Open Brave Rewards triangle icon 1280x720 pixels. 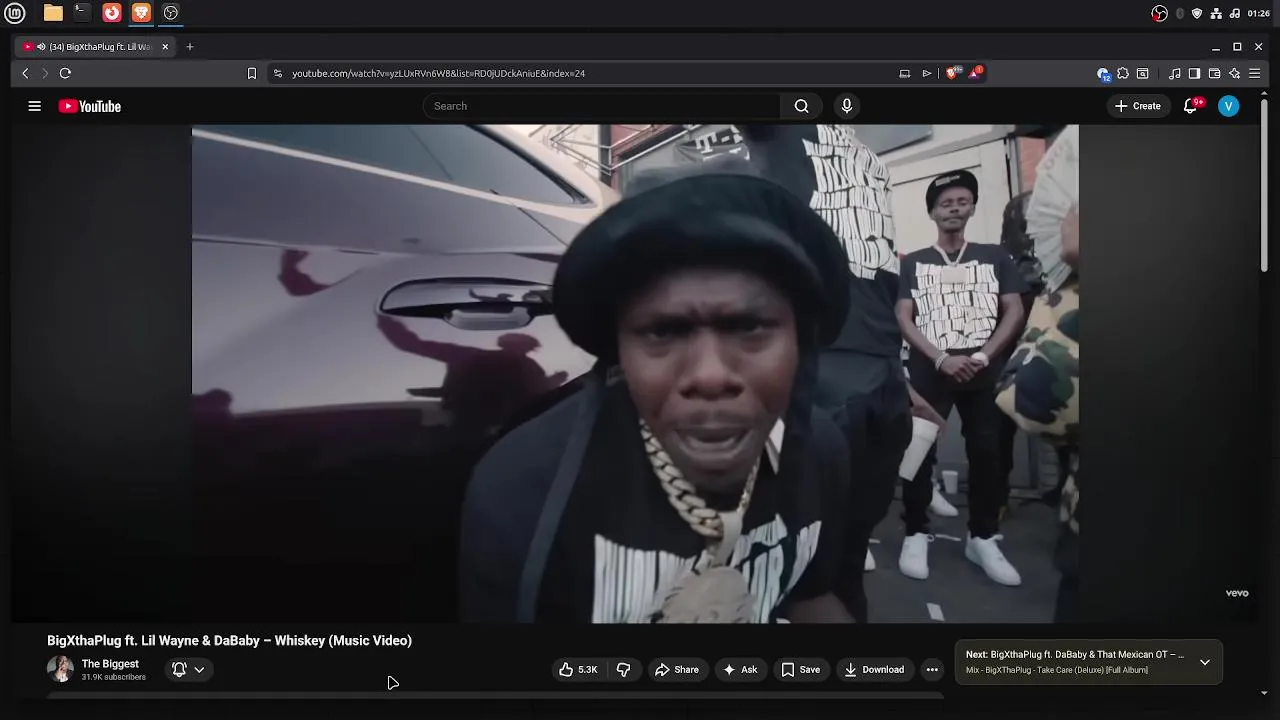click(x=975, y=73)
